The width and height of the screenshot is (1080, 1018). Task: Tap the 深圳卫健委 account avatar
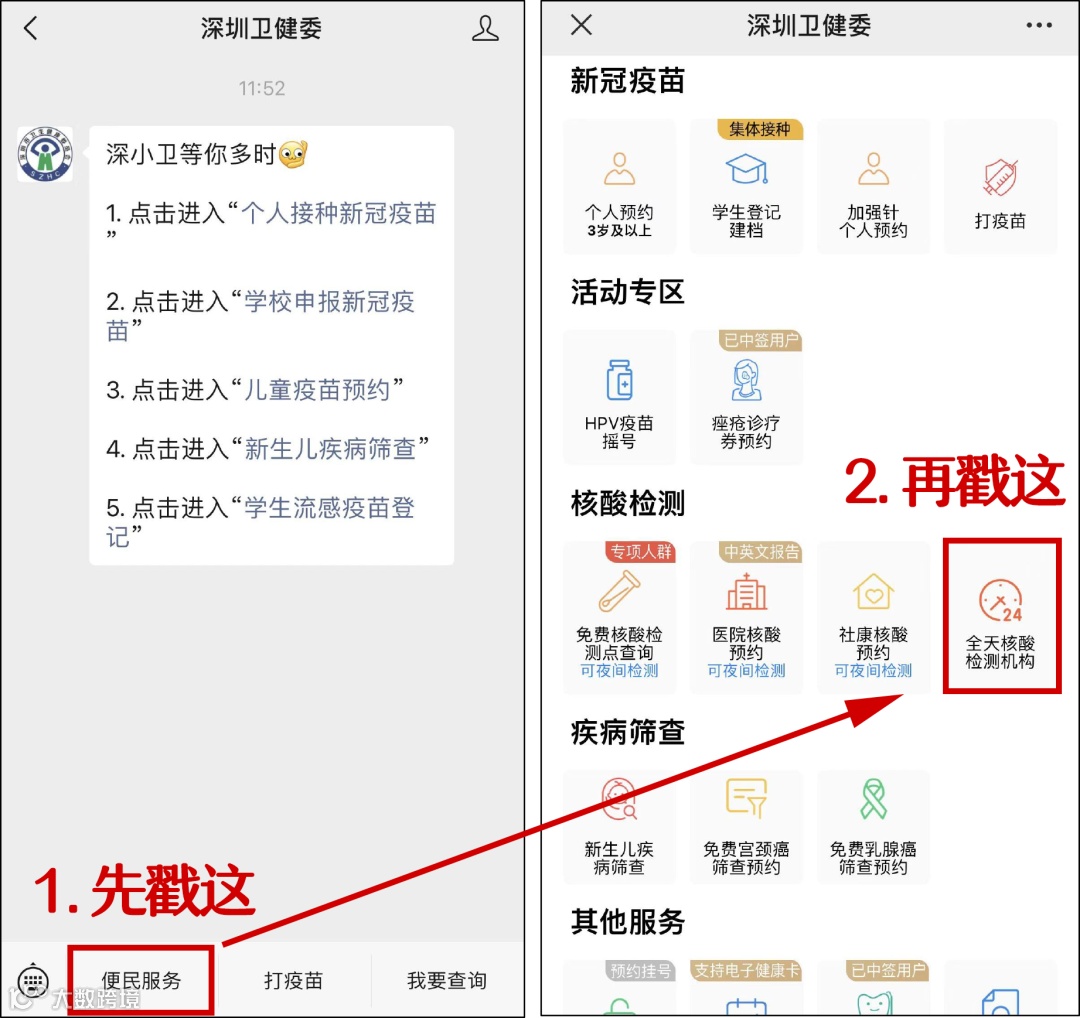coord(45,154)
